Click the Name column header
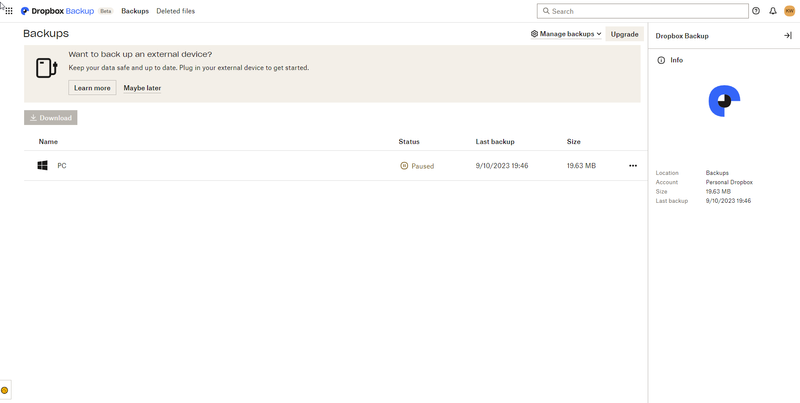800x403 pixels. tap(48, 142)
